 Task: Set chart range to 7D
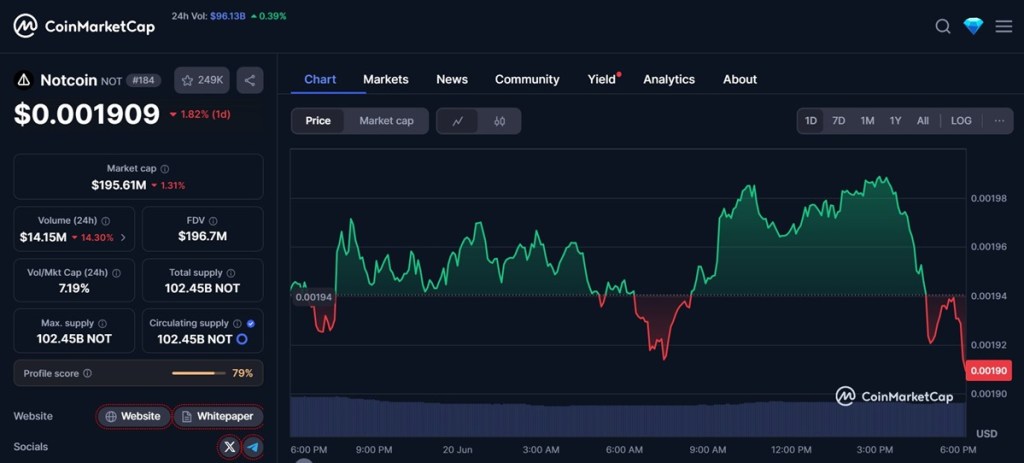pos(839,121)
